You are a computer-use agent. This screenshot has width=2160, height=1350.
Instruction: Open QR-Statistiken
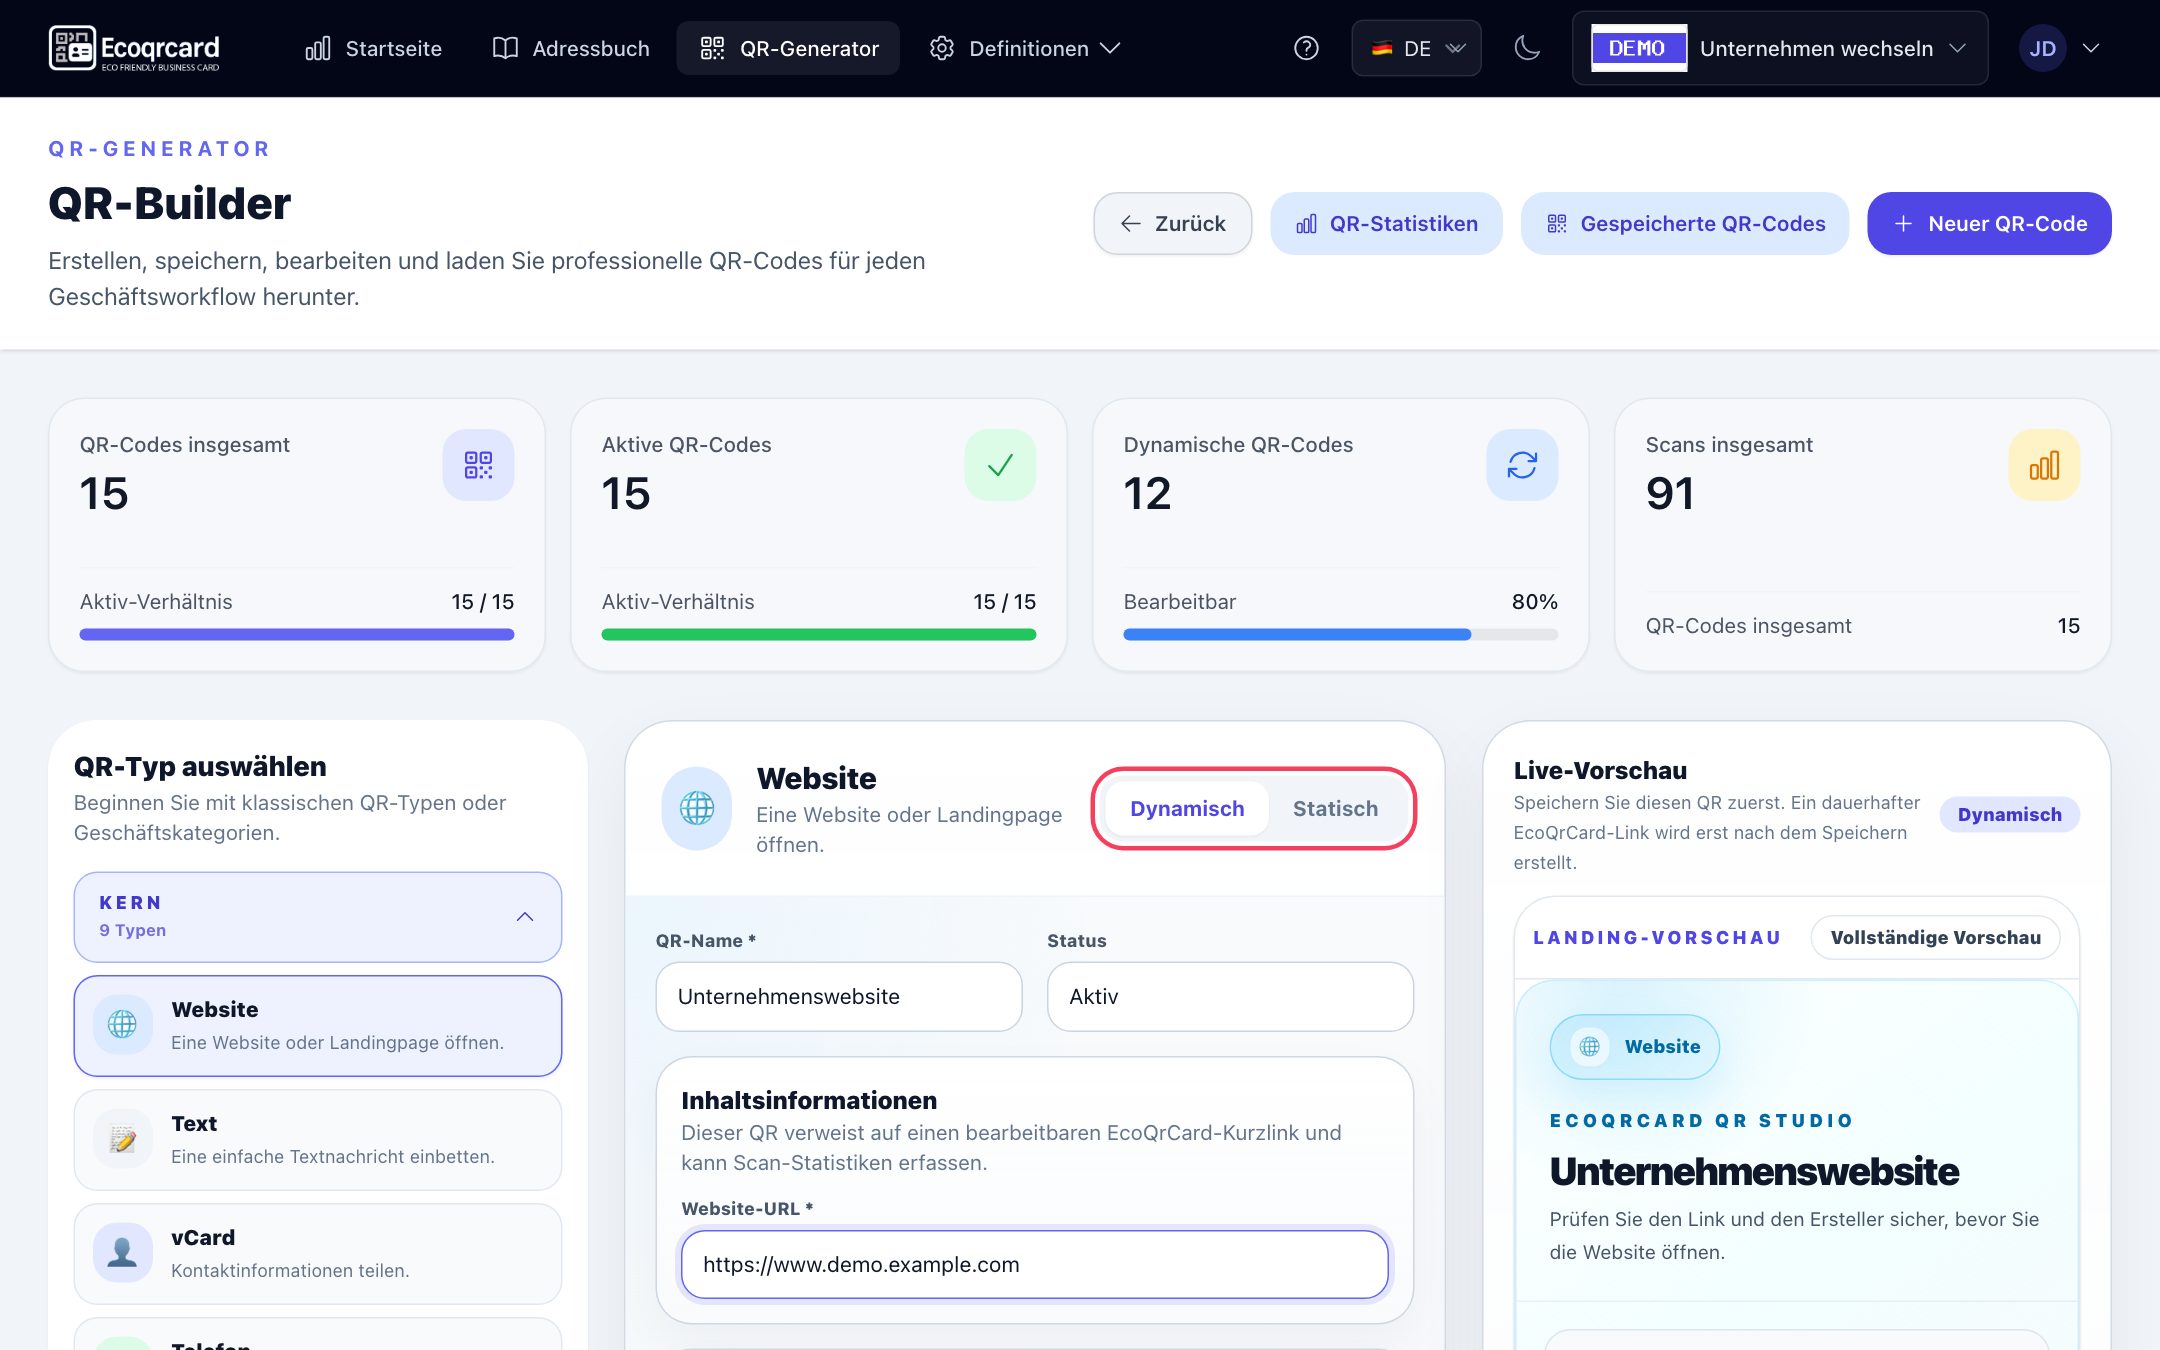[1386, 223]
